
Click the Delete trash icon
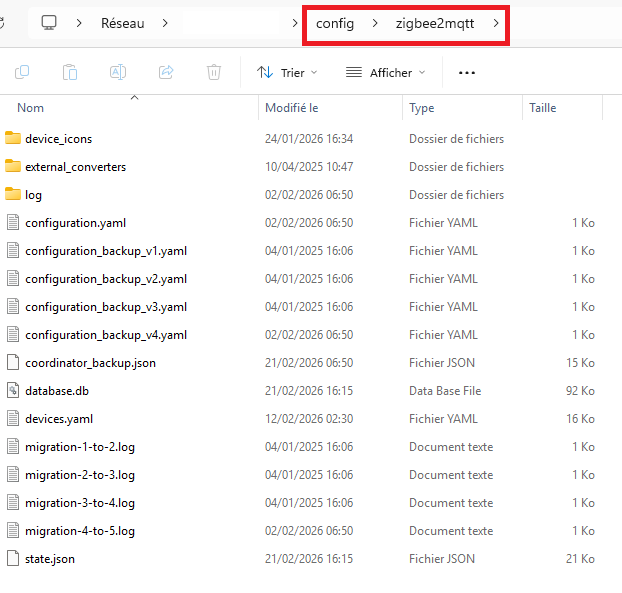(213, 72)
